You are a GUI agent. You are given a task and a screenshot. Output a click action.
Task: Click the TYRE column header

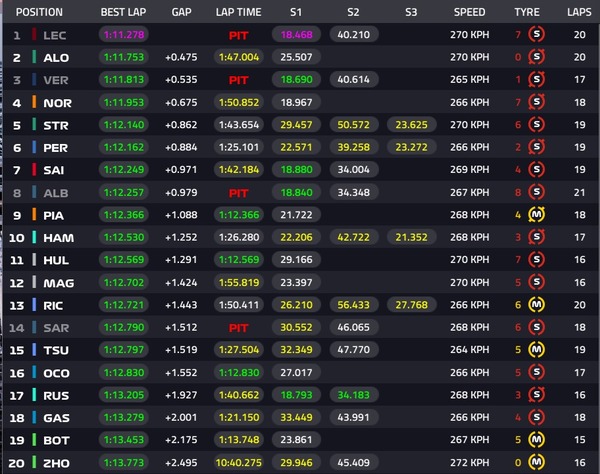[x=528, y=12]
